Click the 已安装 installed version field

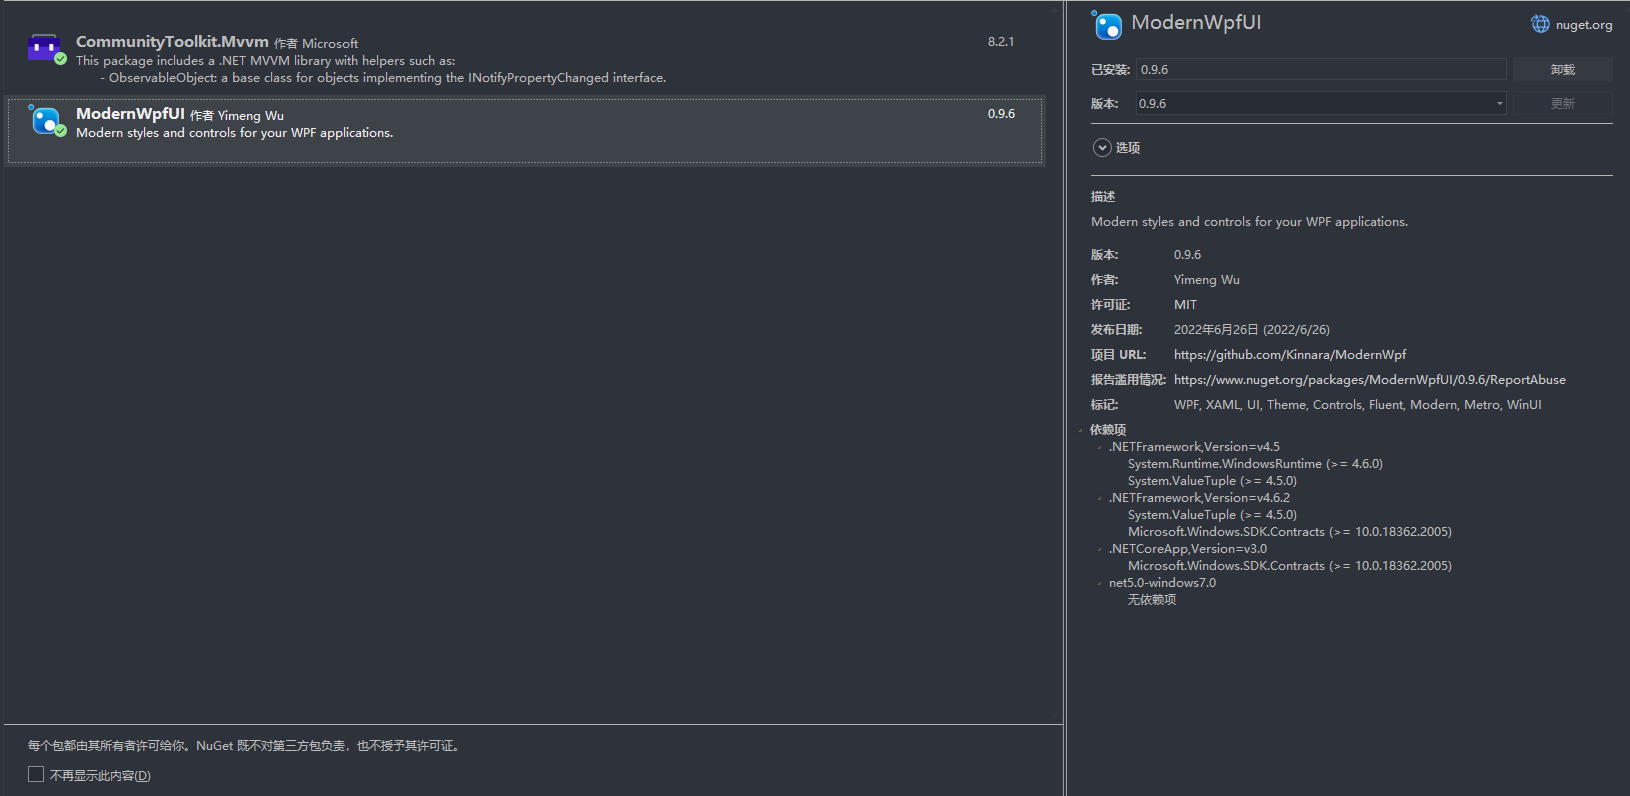coord(1320,70)
